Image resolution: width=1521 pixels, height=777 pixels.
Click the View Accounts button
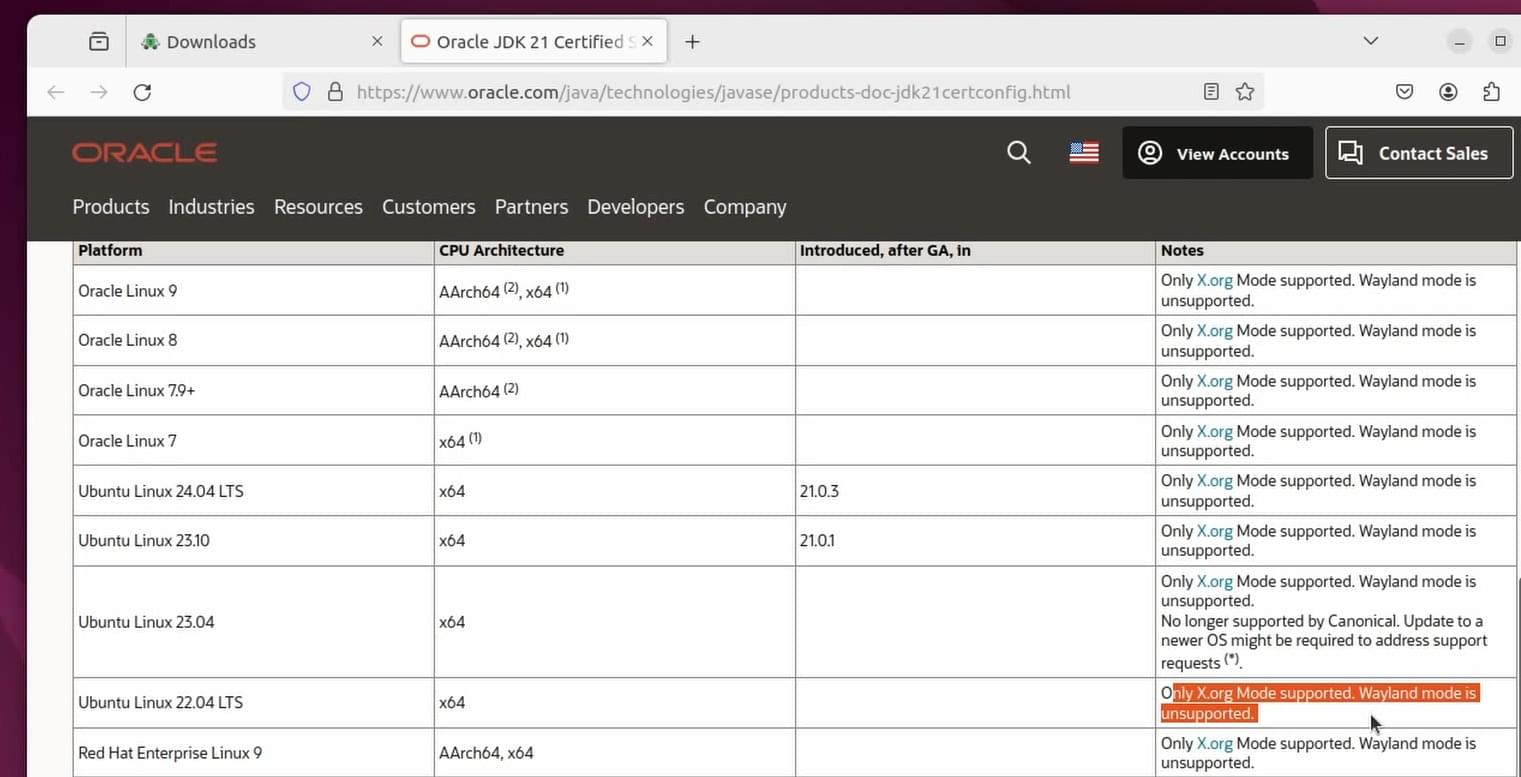click(1217, 153)
